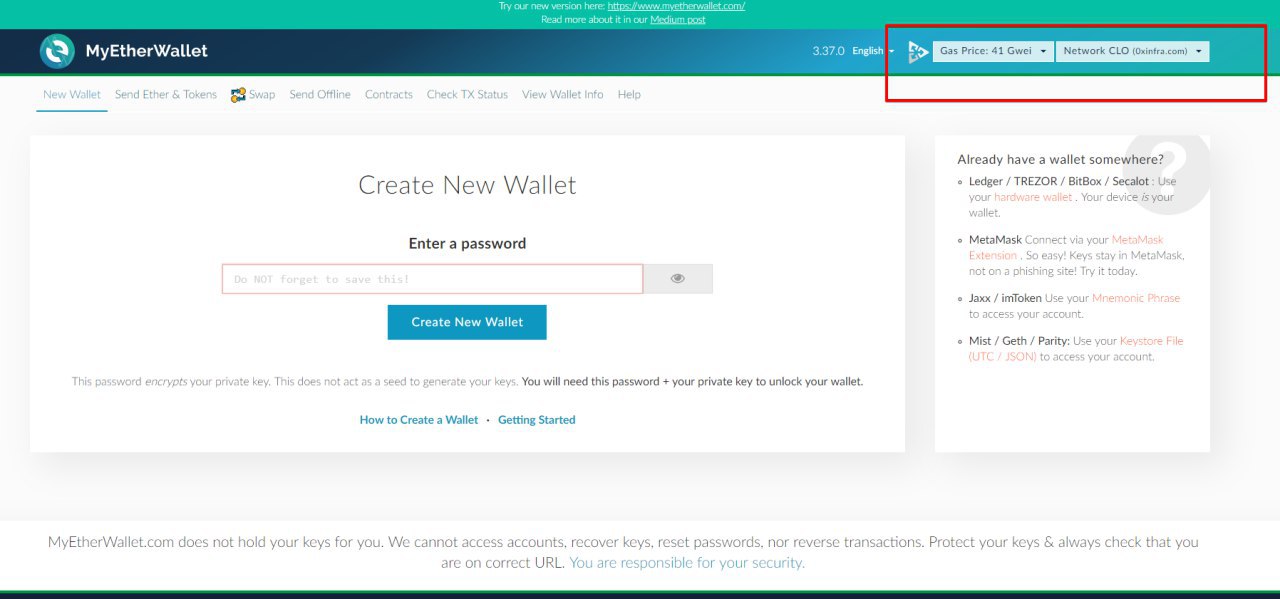Click the MyEtherWallet logo icon
The height and width of the screenshot is (599, 1280).
coord(57,51)
